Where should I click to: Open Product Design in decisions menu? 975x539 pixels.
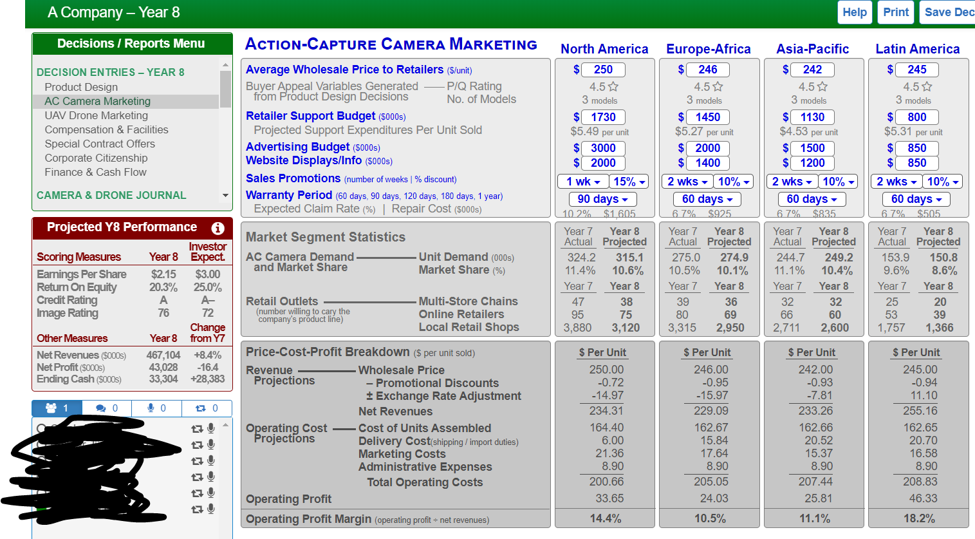(81, 87)
